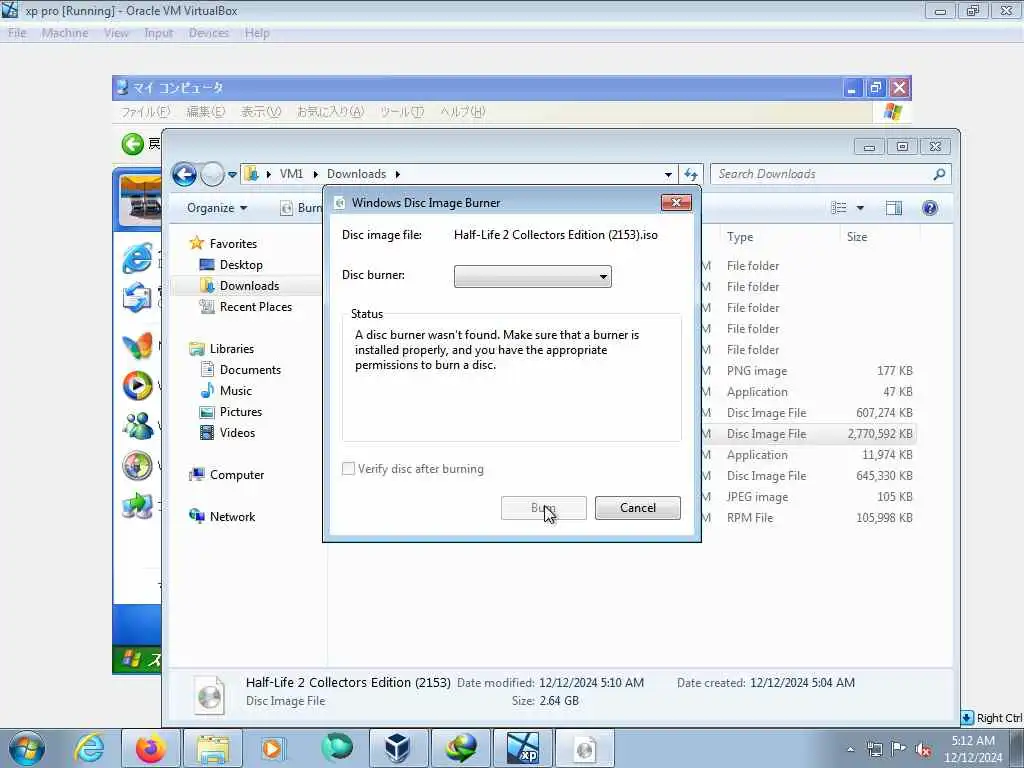The width and height of the screenshot is (1024, 768).
Task: Open the Documents library
Action: pyautogui.click(x=250, y=370)
